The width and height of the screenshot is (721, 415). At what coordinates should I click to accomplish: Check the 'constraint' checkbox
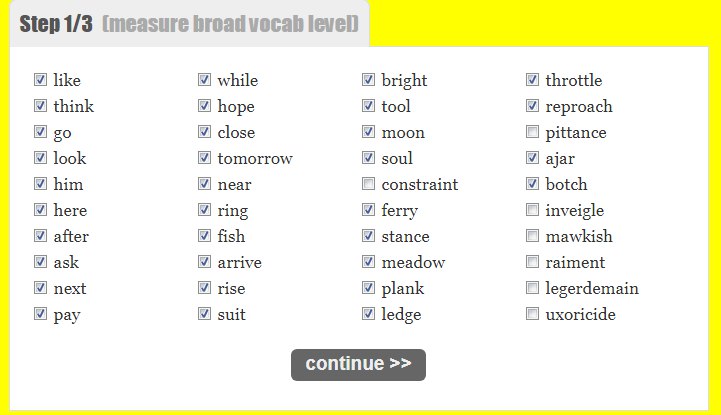tap(369, 184)
